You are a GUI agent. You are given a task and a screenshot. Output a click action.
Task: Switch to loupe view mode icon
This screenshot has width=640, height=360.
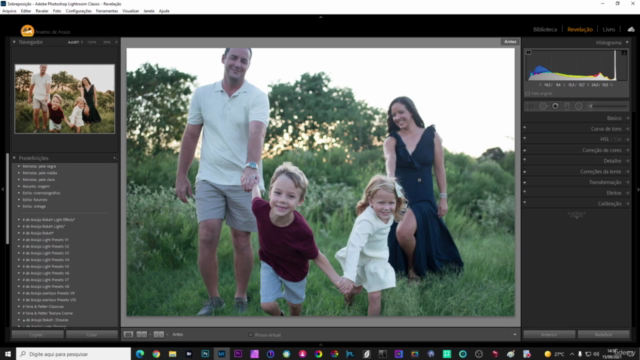click(x=128, y=334)
